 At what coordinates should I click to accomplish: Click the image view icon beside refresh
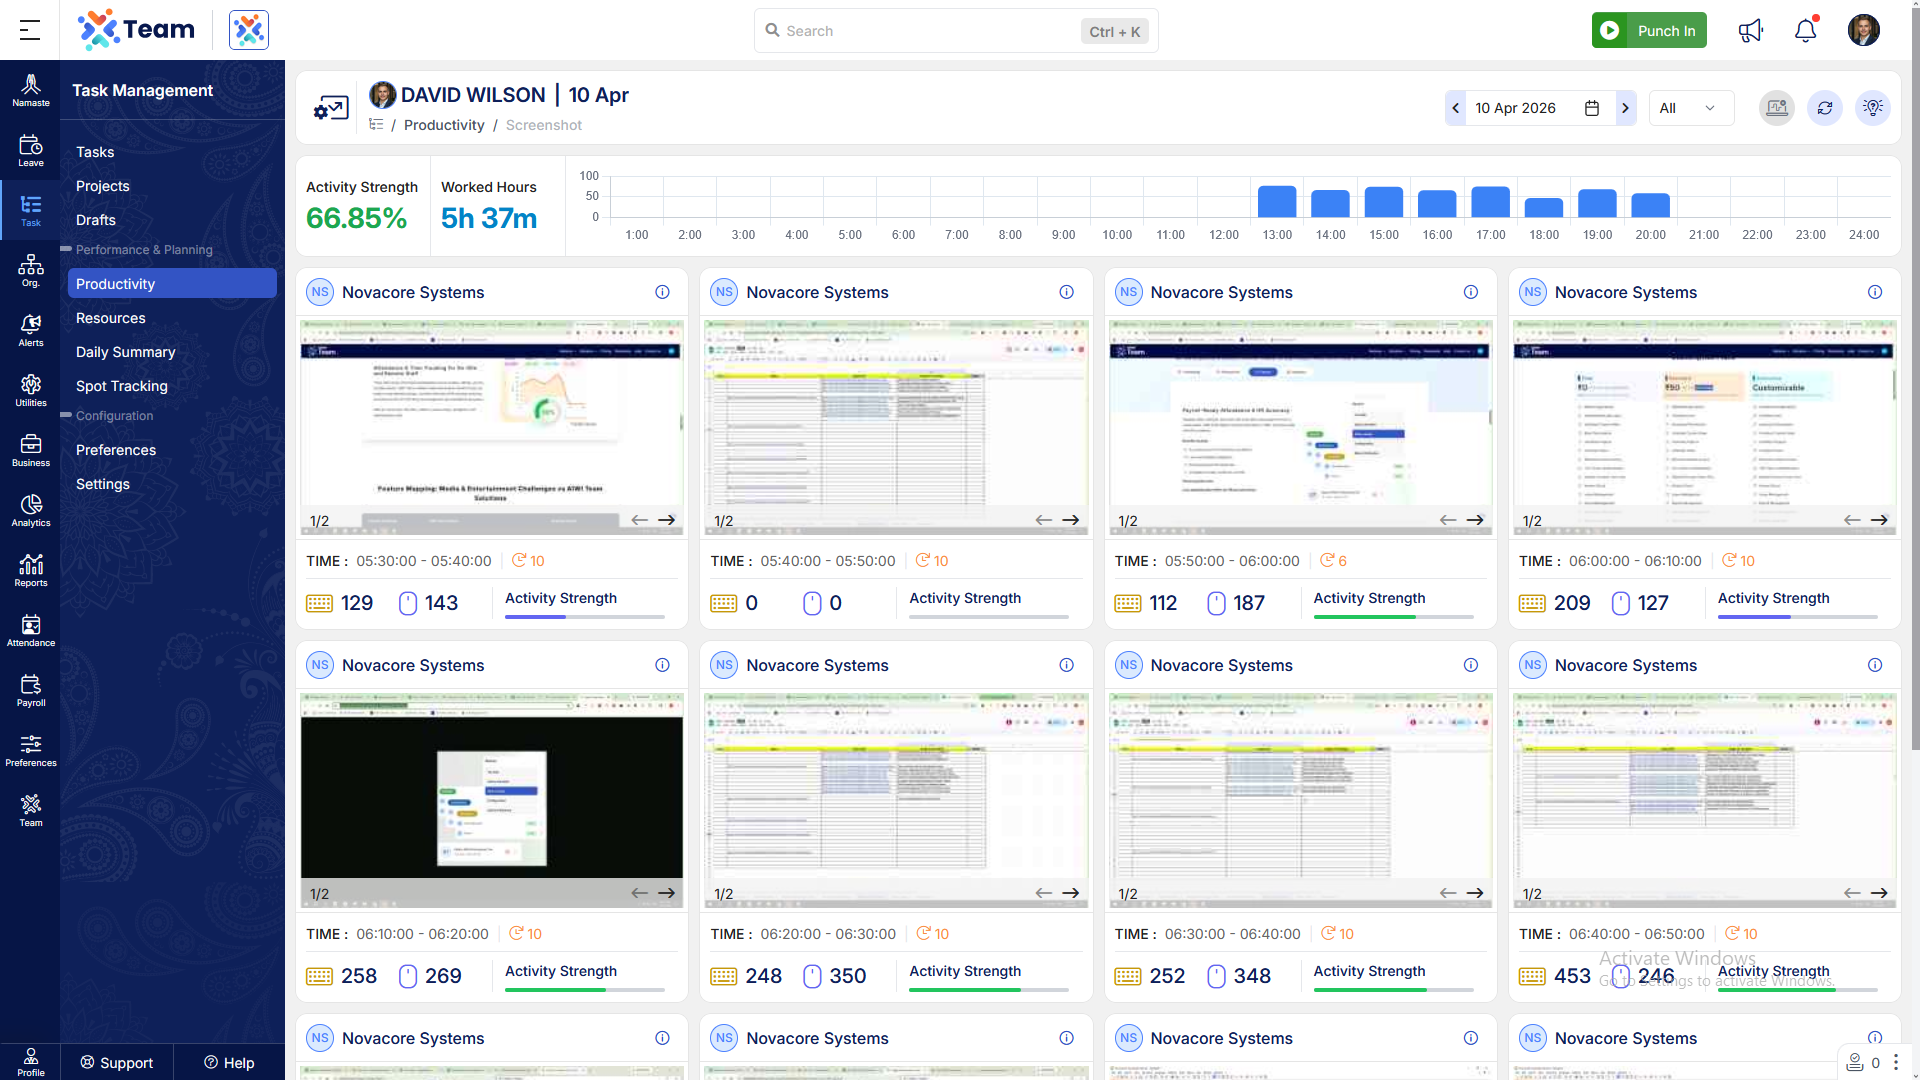(x=1776, y=108)
